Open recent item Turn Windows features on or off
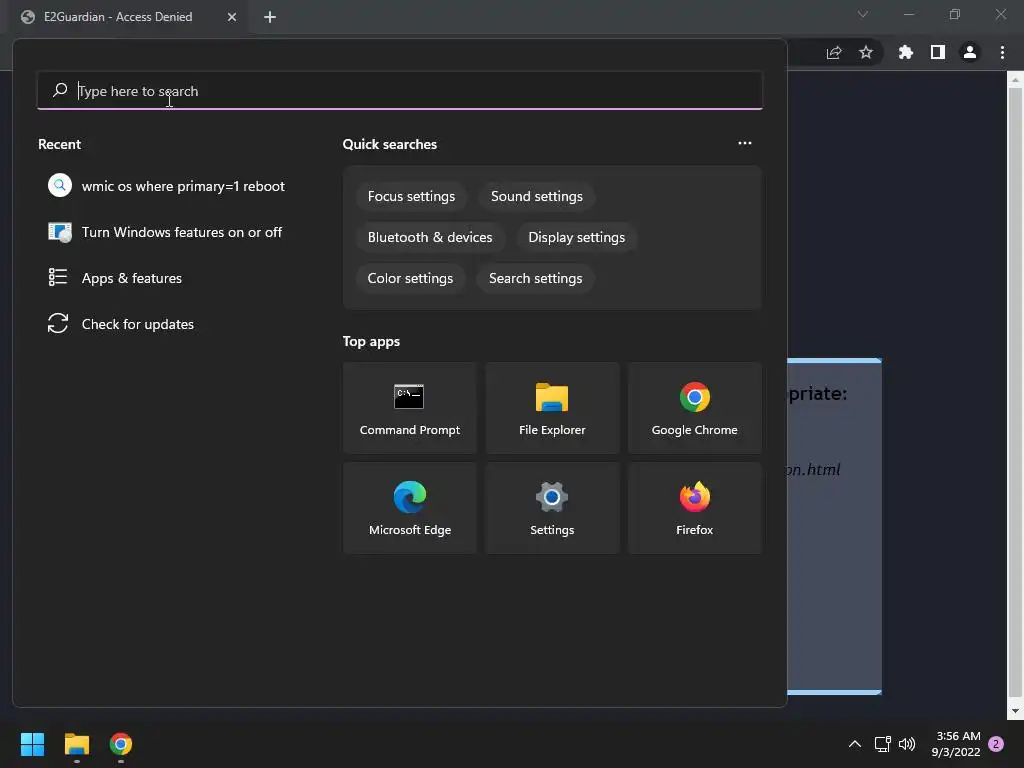Screen dimensions: 1024x768 167,232
